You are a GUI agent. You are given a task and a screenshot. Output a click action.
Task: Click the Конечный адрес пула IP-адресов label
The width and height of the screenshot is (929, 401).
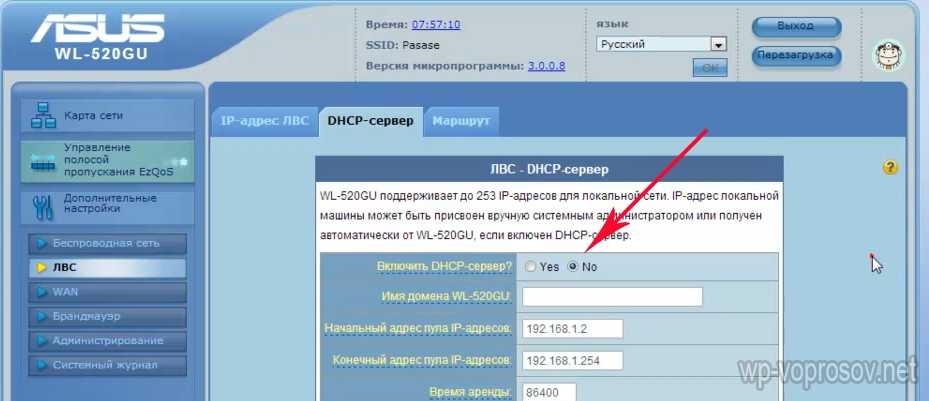pos(422,360)
